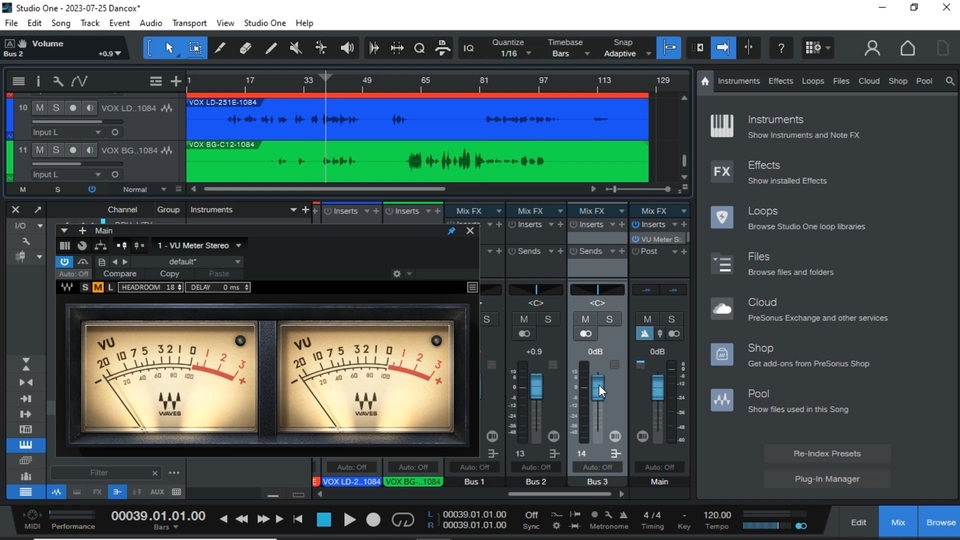Open the Cloud icon in browser
The width and height of the screenshot is (960, 540).
point(722,309)
